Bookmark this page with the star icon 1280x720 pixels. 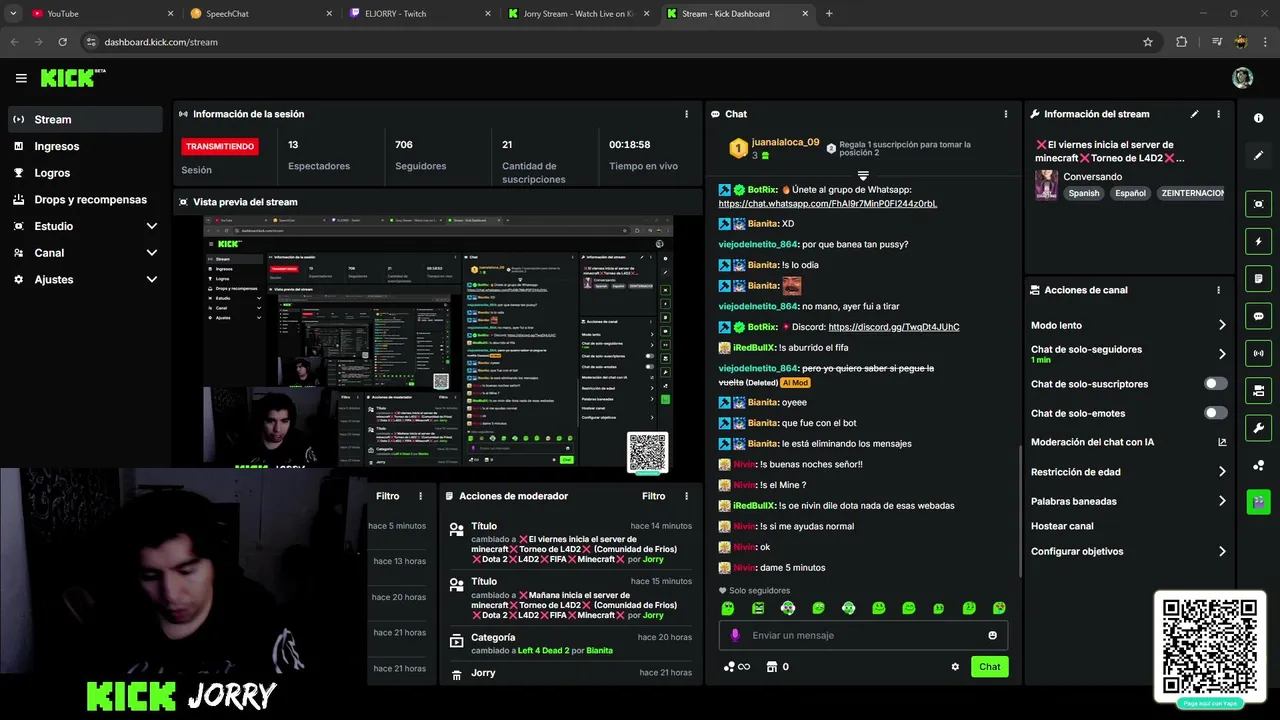1148,42
